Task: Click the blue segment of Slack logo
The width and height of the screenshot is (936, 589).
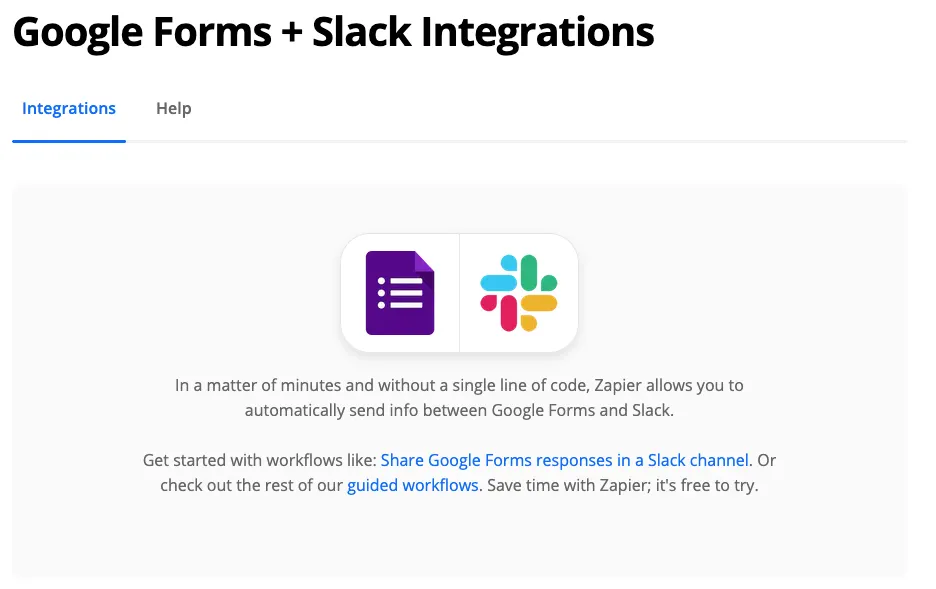Action: pyautogui.click(x=500, y=276)
